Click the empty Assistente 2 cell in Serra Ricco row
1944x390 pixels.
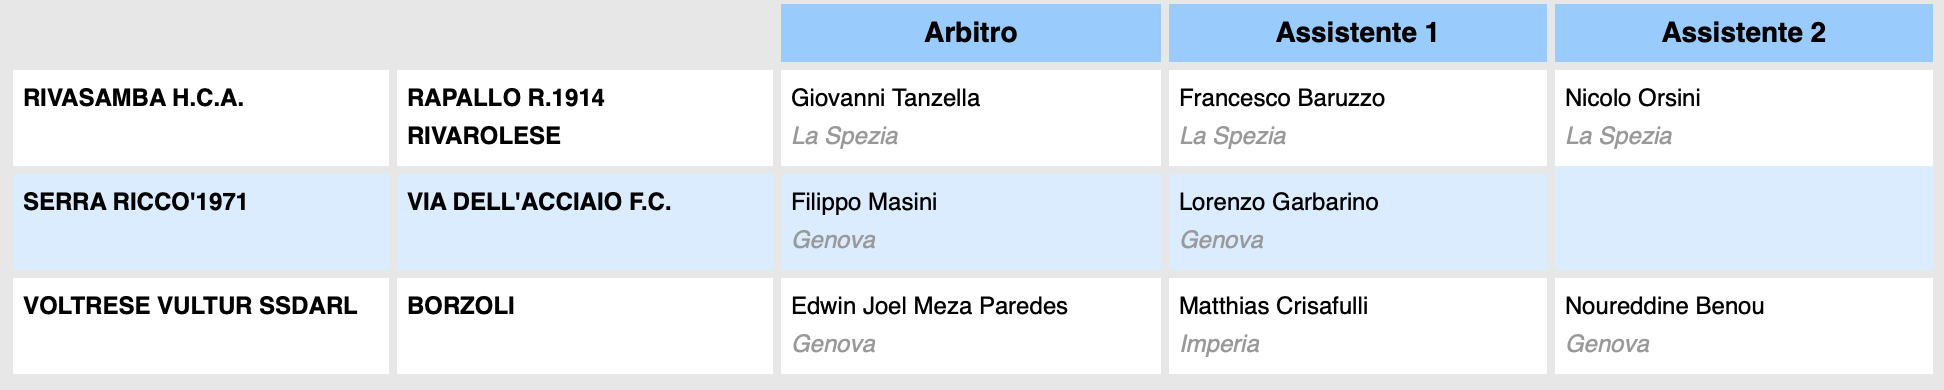click(x=1744, y=222)
